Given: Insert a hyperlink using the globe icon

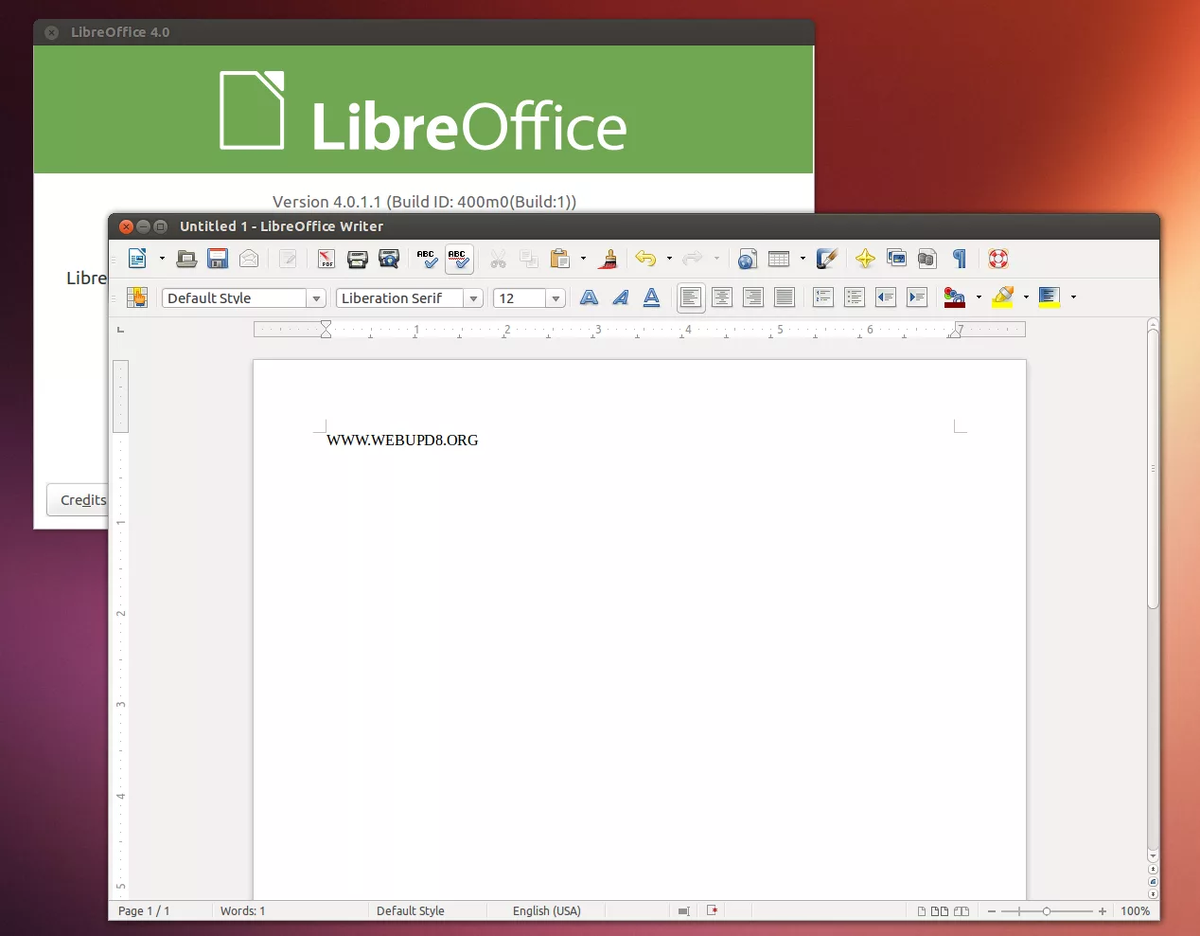Looking at the screenshot, I should coord(747,258).
